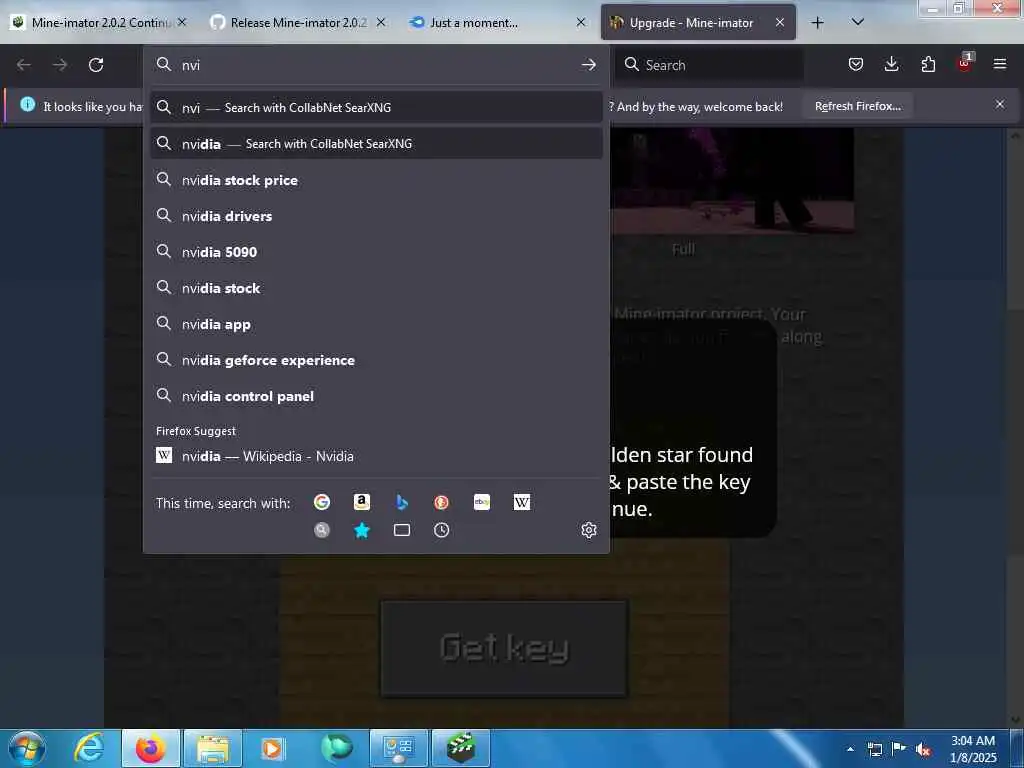Search this time with DuckDuckGo
This screenshot has height=768, width=1024.
pos(441,502)
